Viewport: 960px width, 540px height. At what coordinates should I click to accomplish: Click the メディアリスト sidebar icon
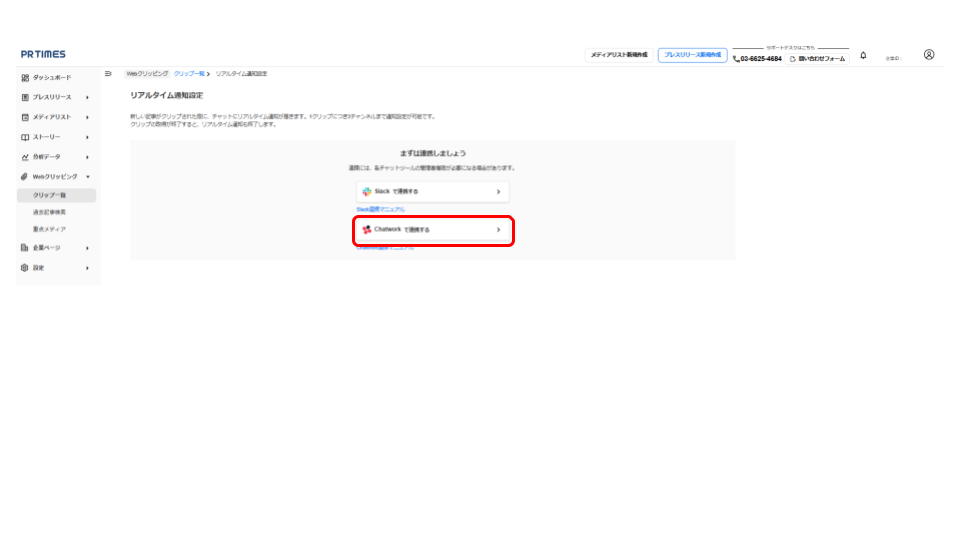click(x=25, y=117)
